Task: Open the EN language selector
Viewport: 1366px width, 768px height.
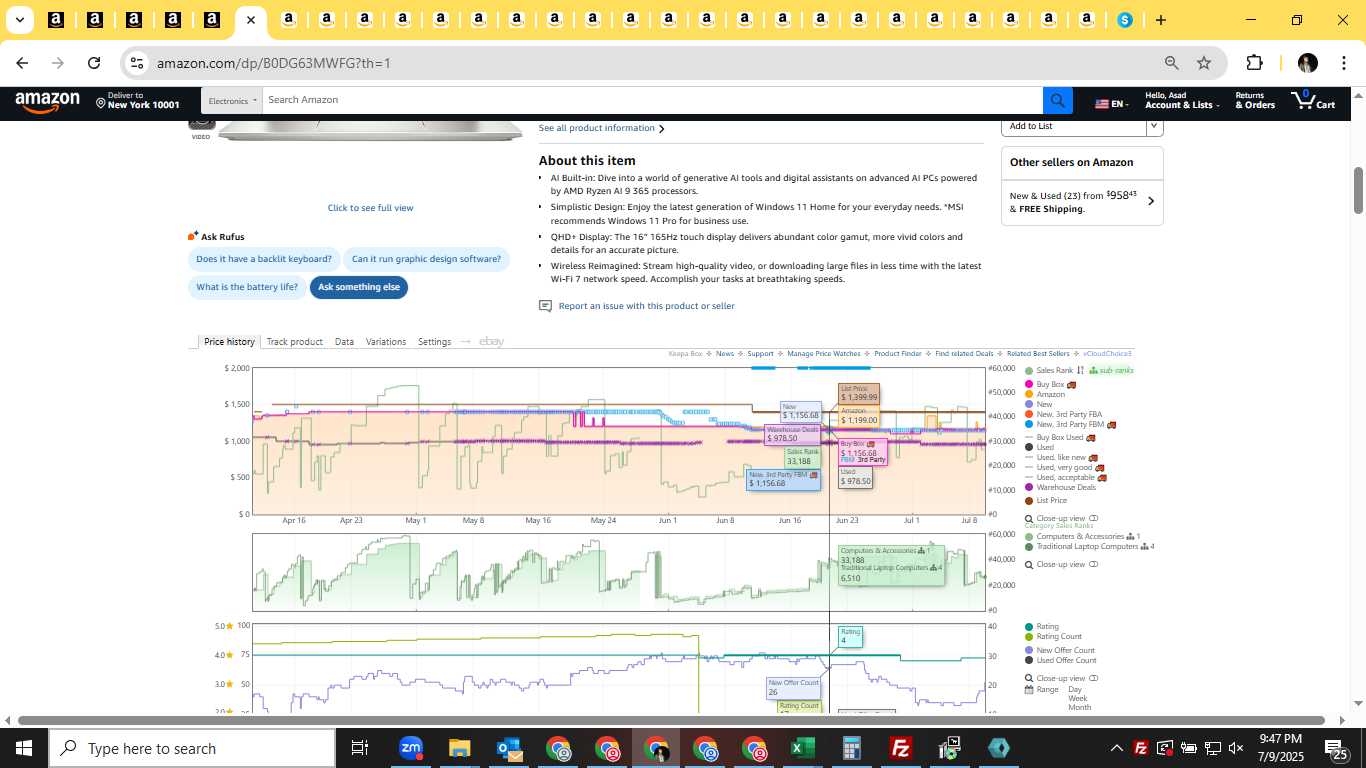Action: 1111,103
